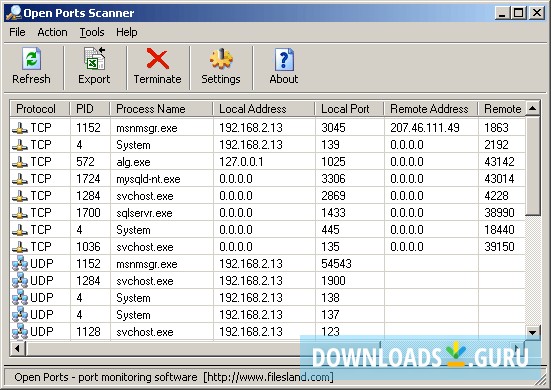This screenshot has width=551, height=390.
Task: Click the Export to Excel icon
Action: point(94,58)
